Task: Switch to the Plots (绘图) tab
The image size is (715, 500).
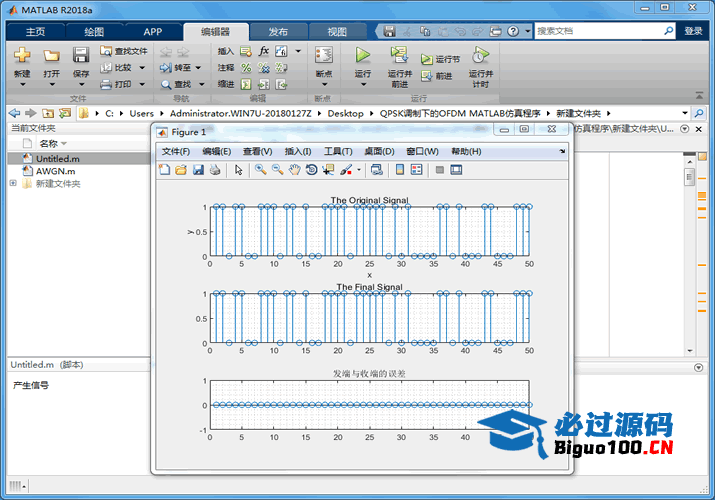Action: [x=94, y=32]
